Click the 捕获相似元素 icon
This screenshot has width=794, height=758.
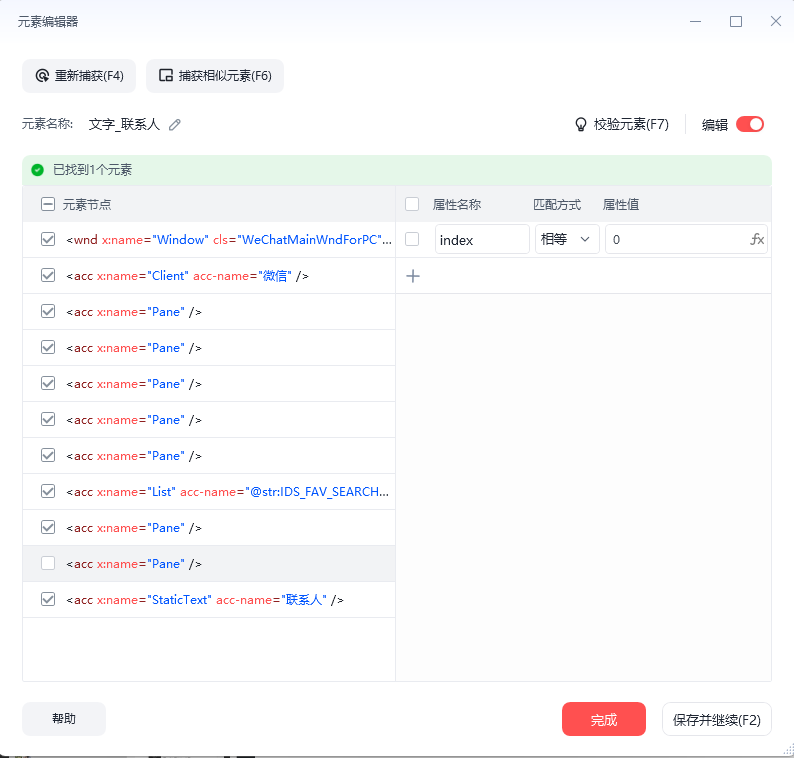(x=166, y=76)
